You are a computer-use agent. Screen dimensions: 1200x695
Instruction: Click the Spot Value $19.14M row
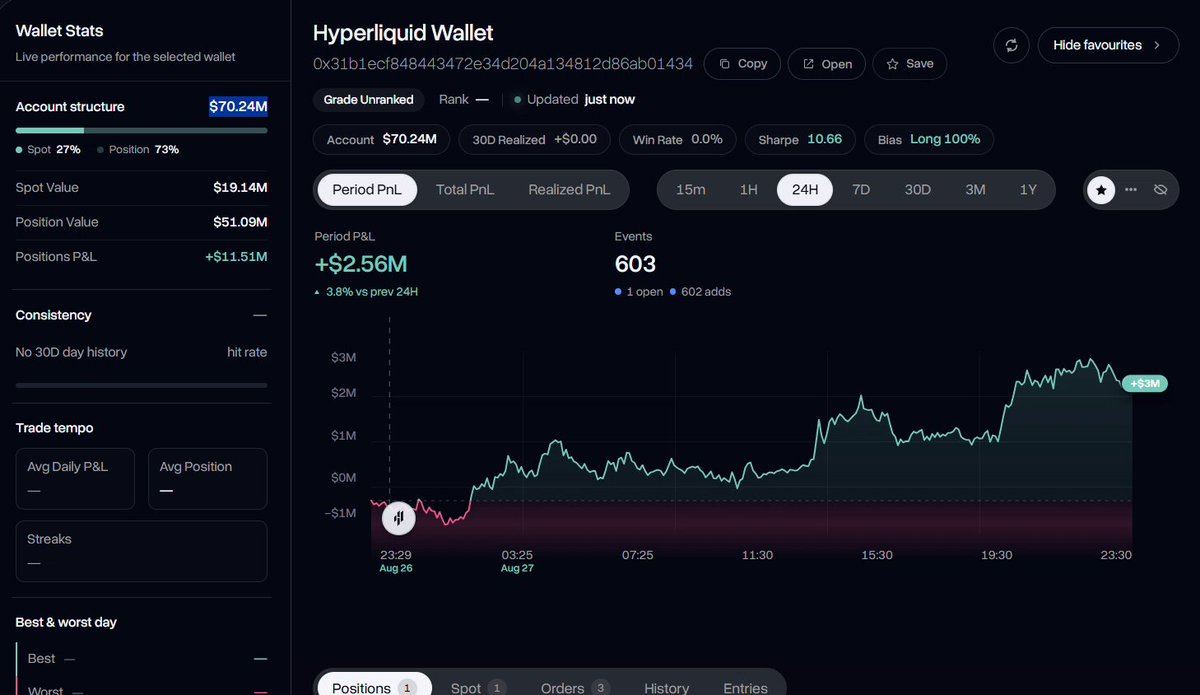pyautogui.click(x=141, y=187)
